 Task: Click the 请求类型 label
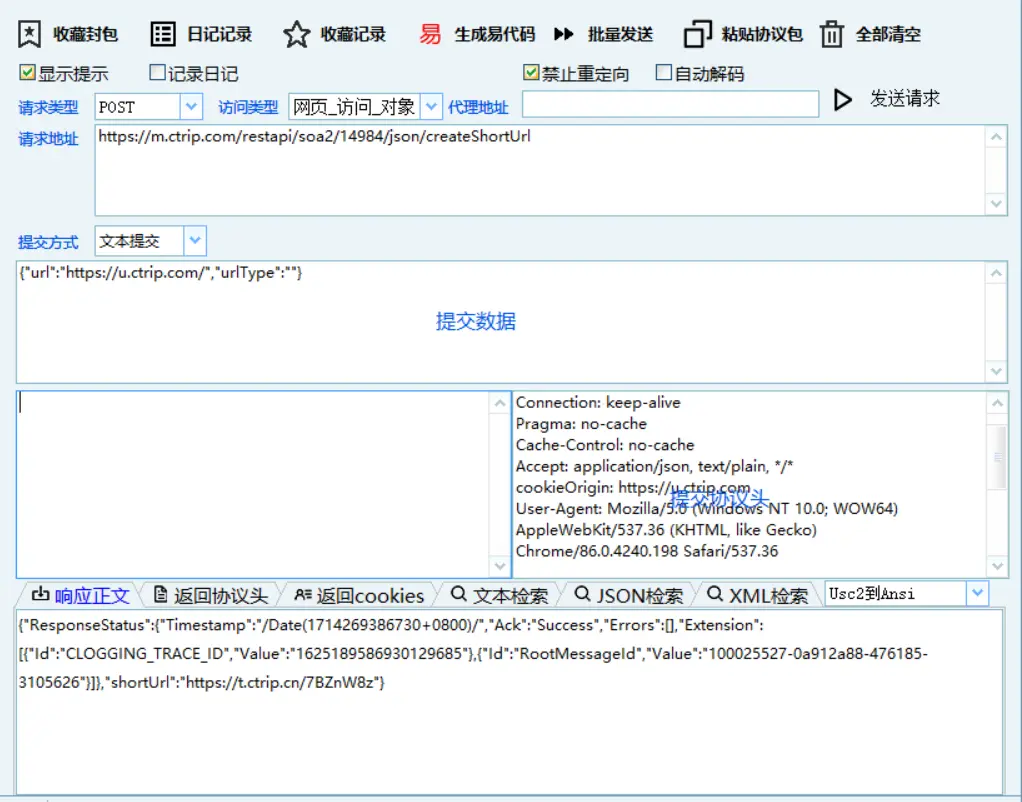(x=48, y=108)
